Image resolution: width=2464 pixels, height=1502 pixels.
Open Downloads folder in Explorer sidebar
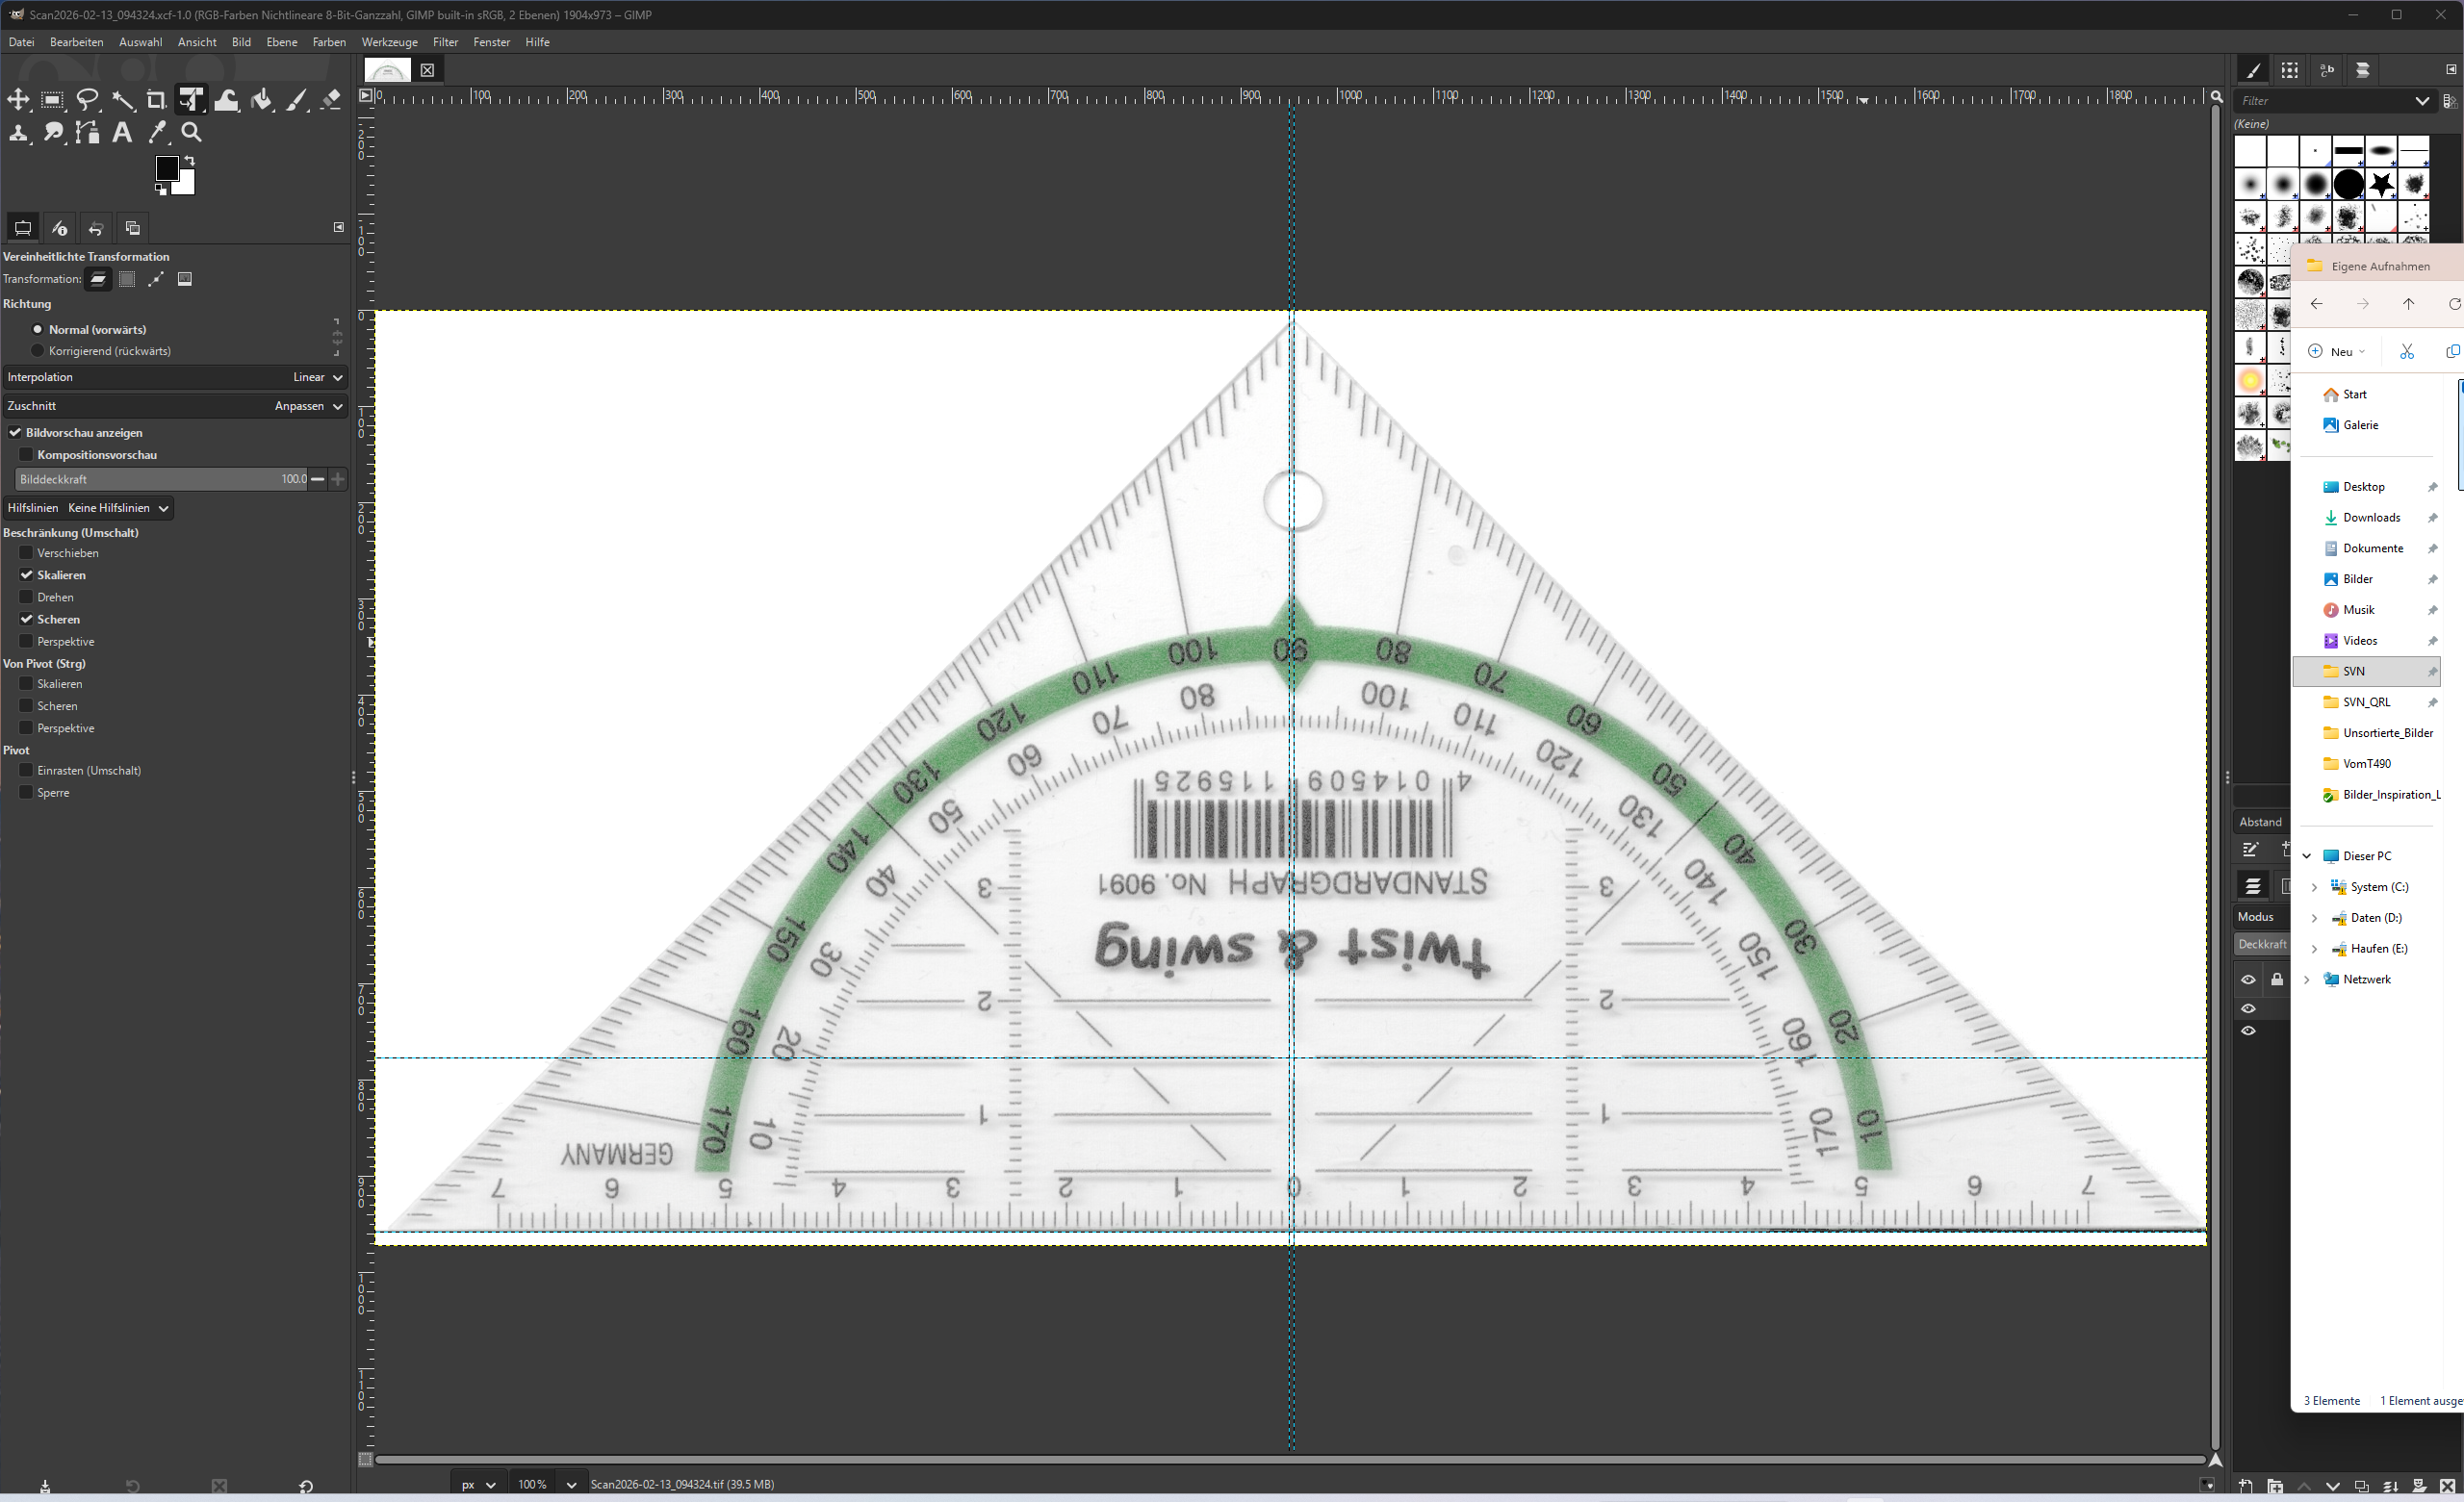pyautogui.click(x=2371, y=517)
